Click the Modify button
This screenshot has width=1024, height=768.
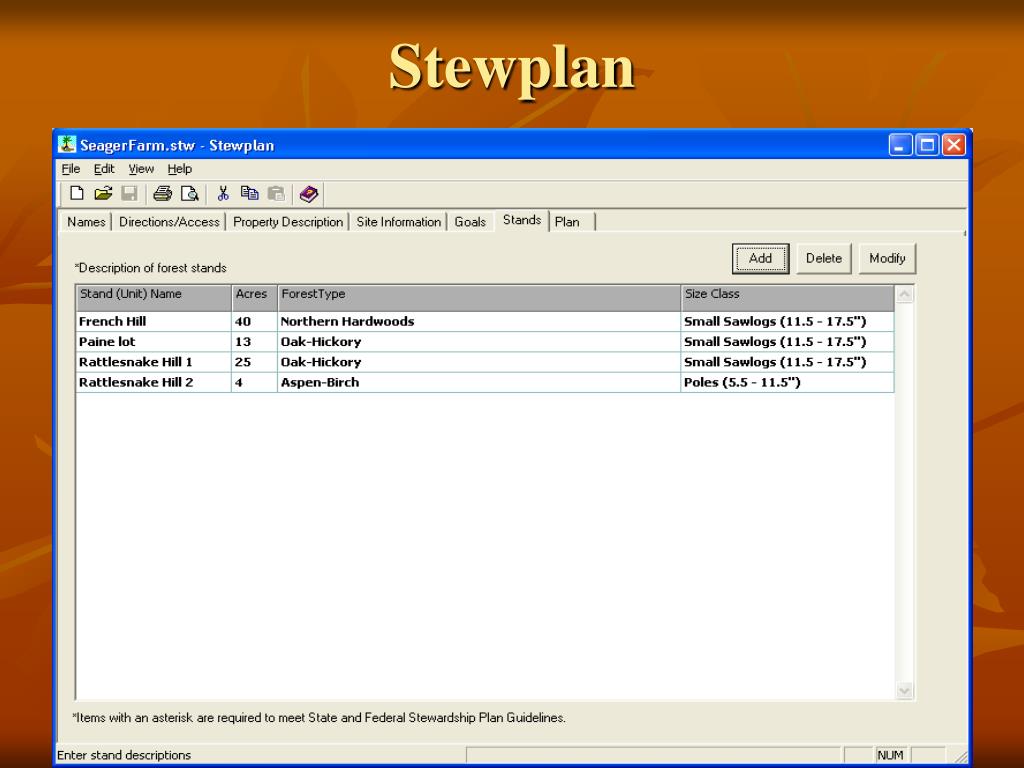pyautogui.click(x=887, y=259)
